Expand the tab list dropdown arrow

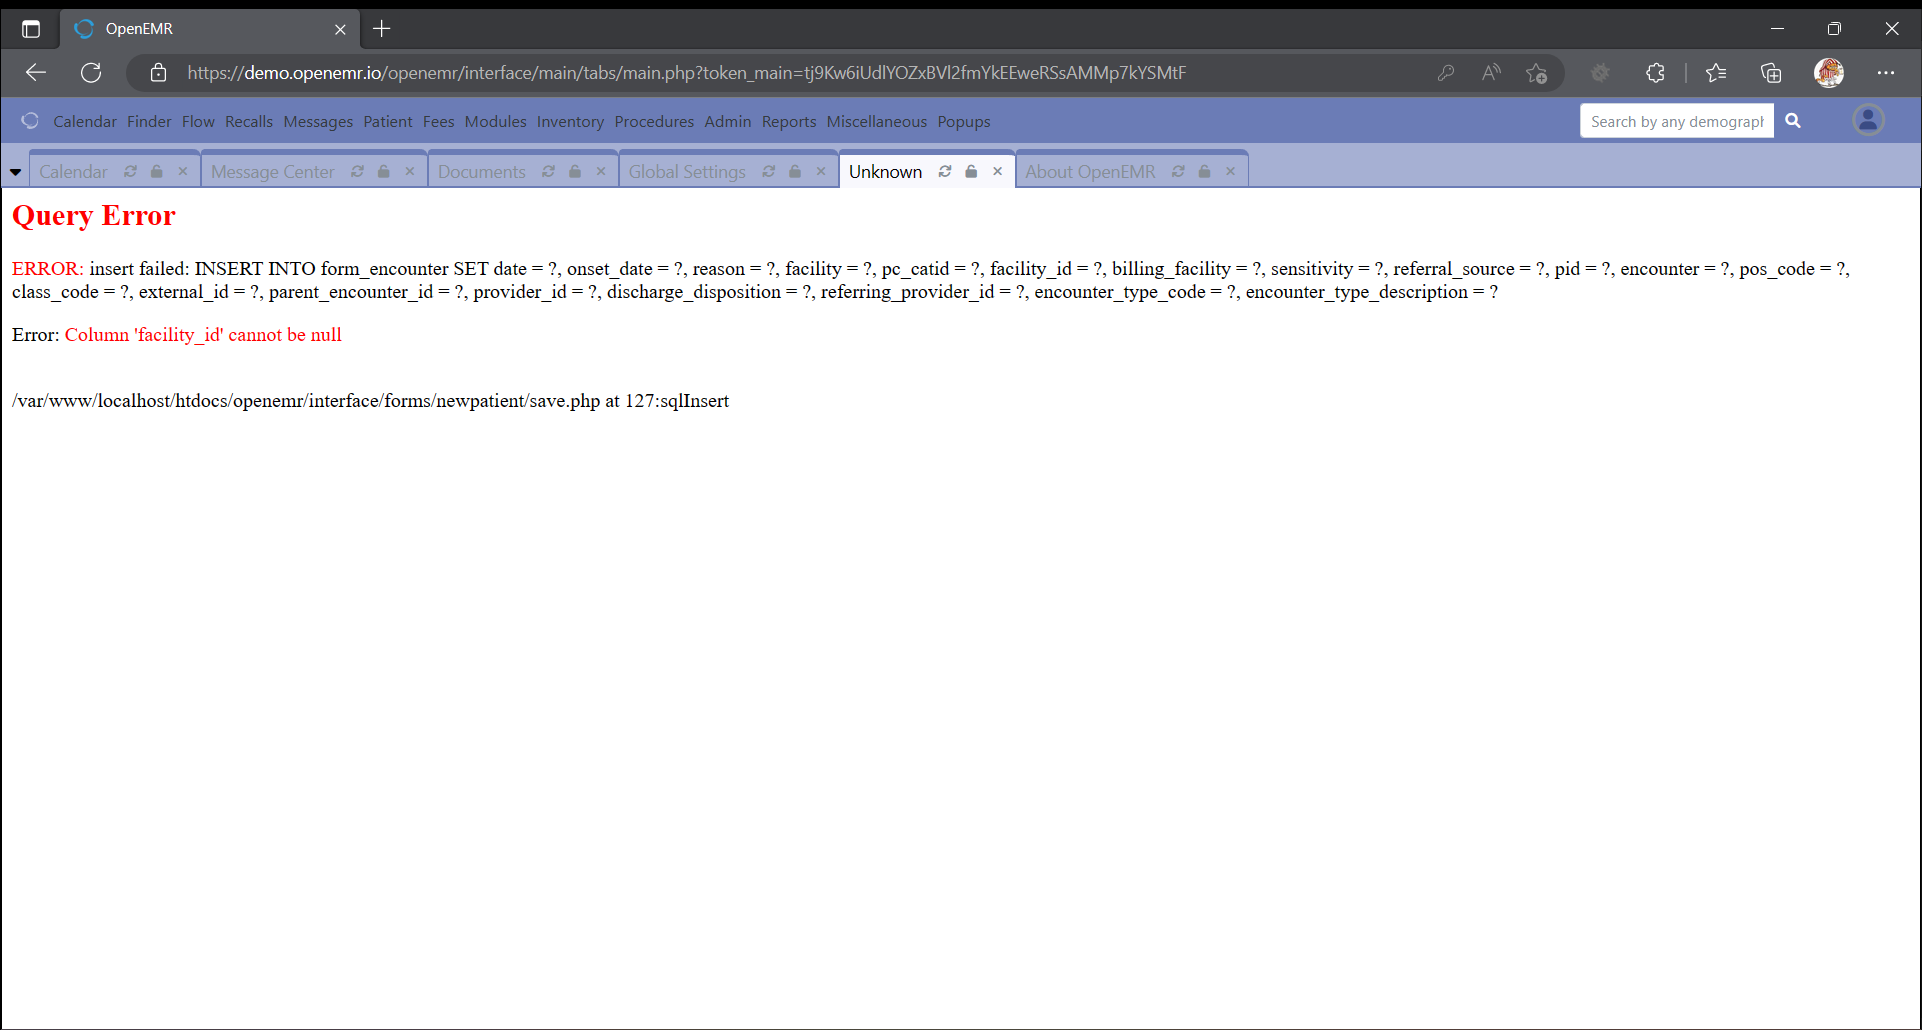(16, 171)
